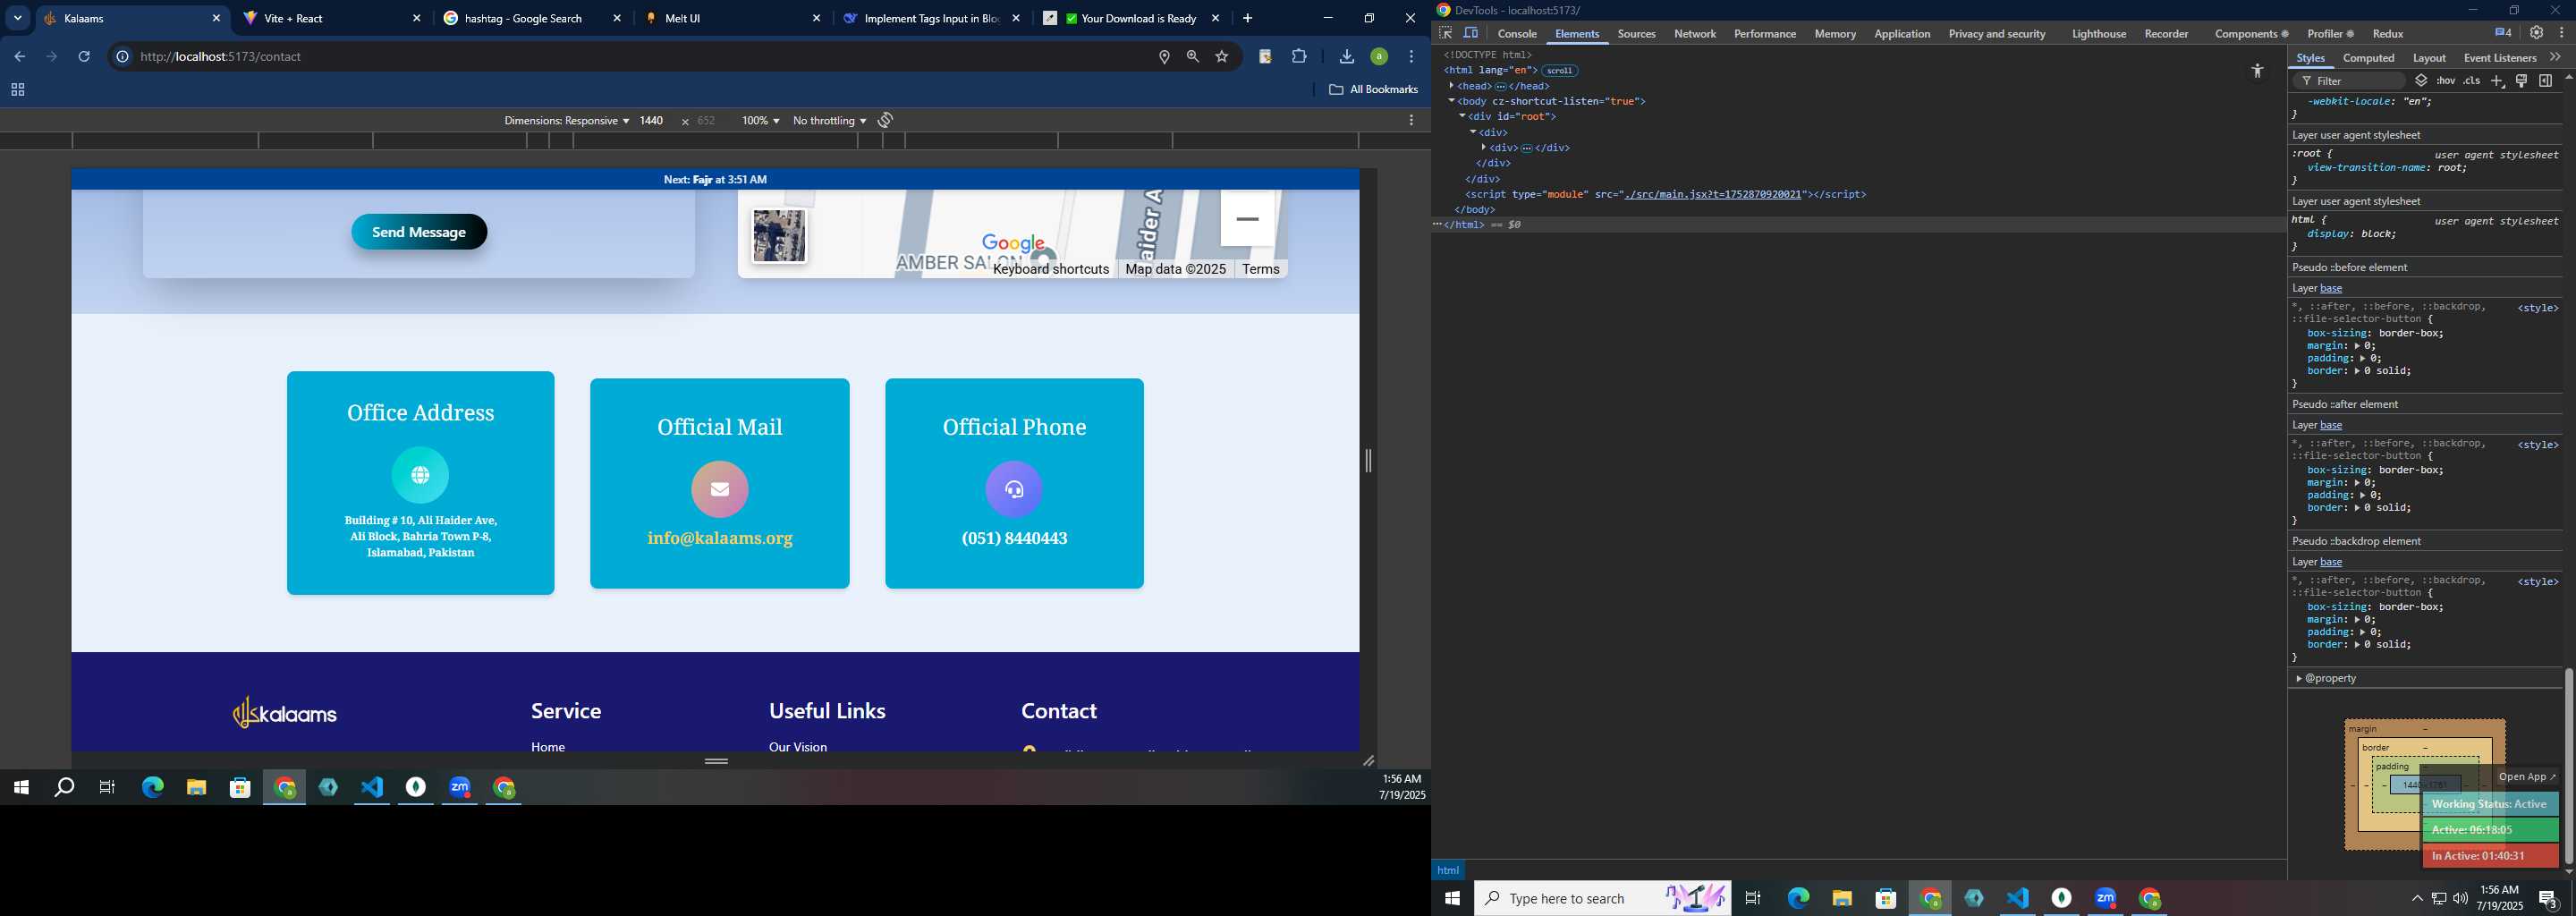Toggle :hov element state panel
The width and height of the screenshot is (2576, 916).
(x=2445, y=81)
